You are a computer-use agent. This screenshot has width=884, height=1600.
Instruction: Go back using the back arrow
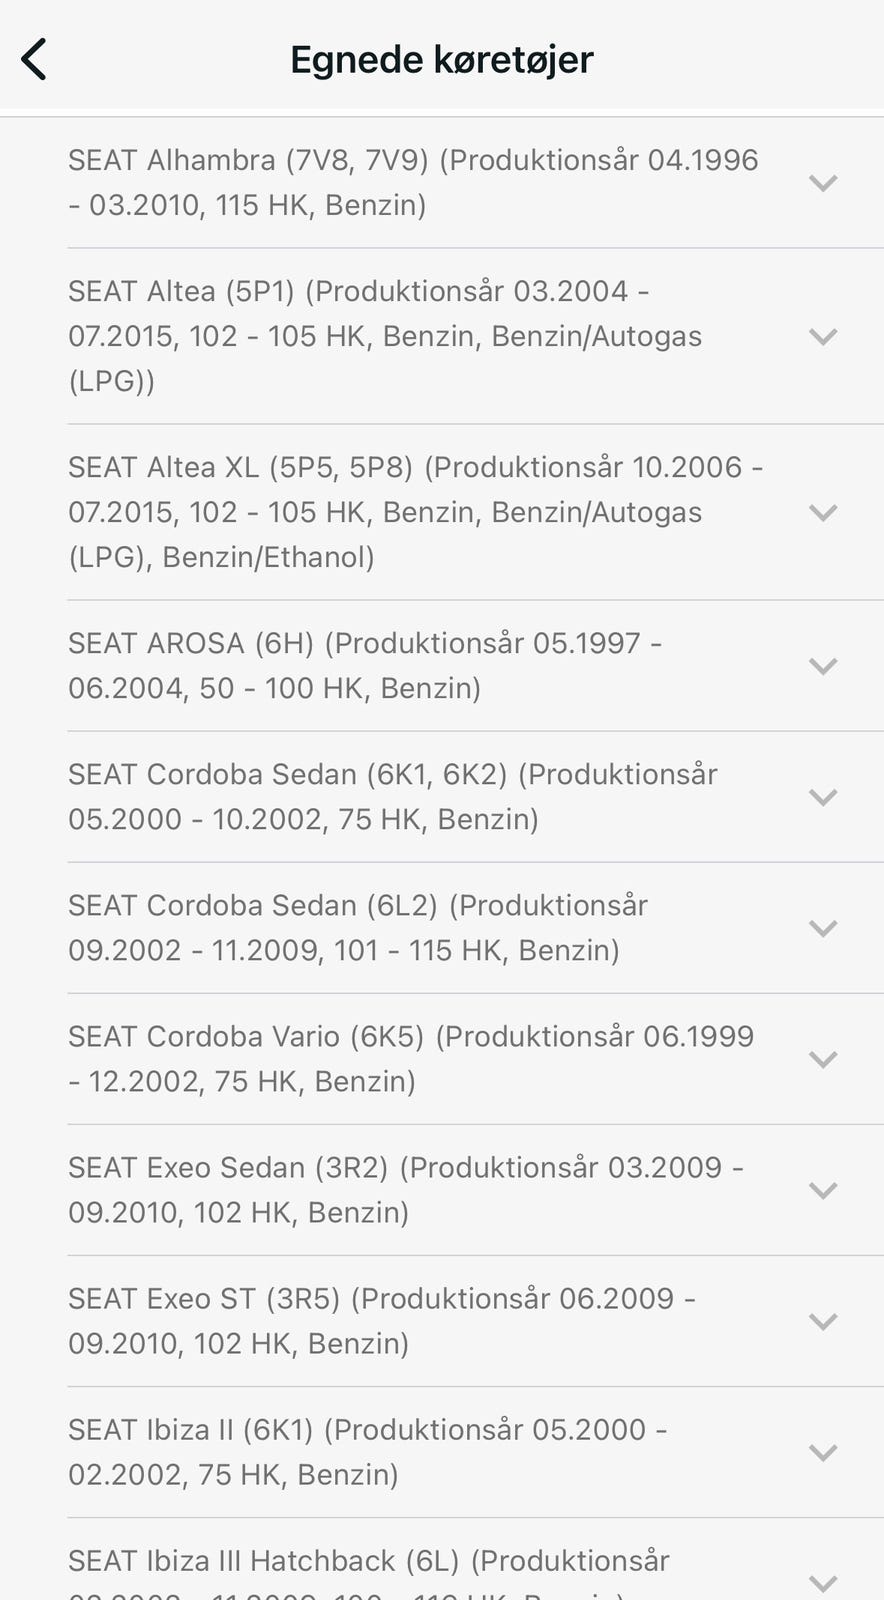pos(34,59)
